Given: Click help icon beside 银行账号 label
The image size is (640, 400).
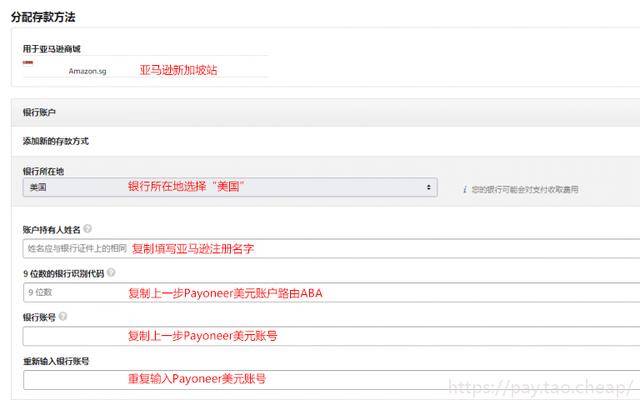Looking at the screenshot, I should 63,316.
